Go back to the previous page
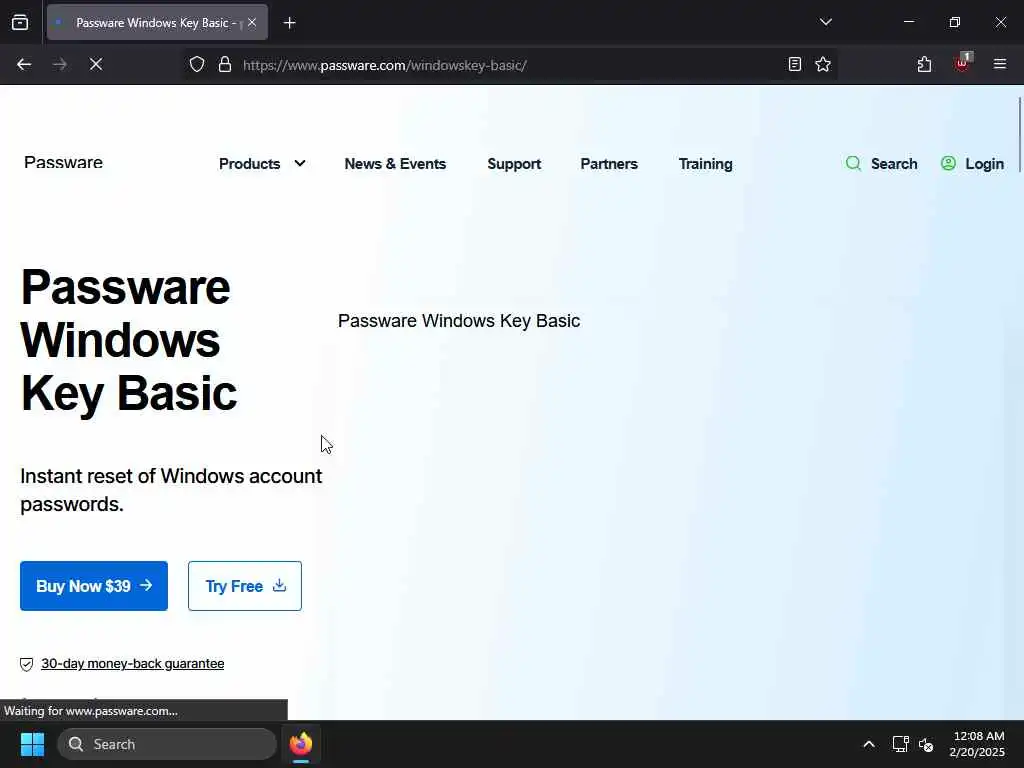The width and height of the screenshot is (1024, 768). [24, 64]
